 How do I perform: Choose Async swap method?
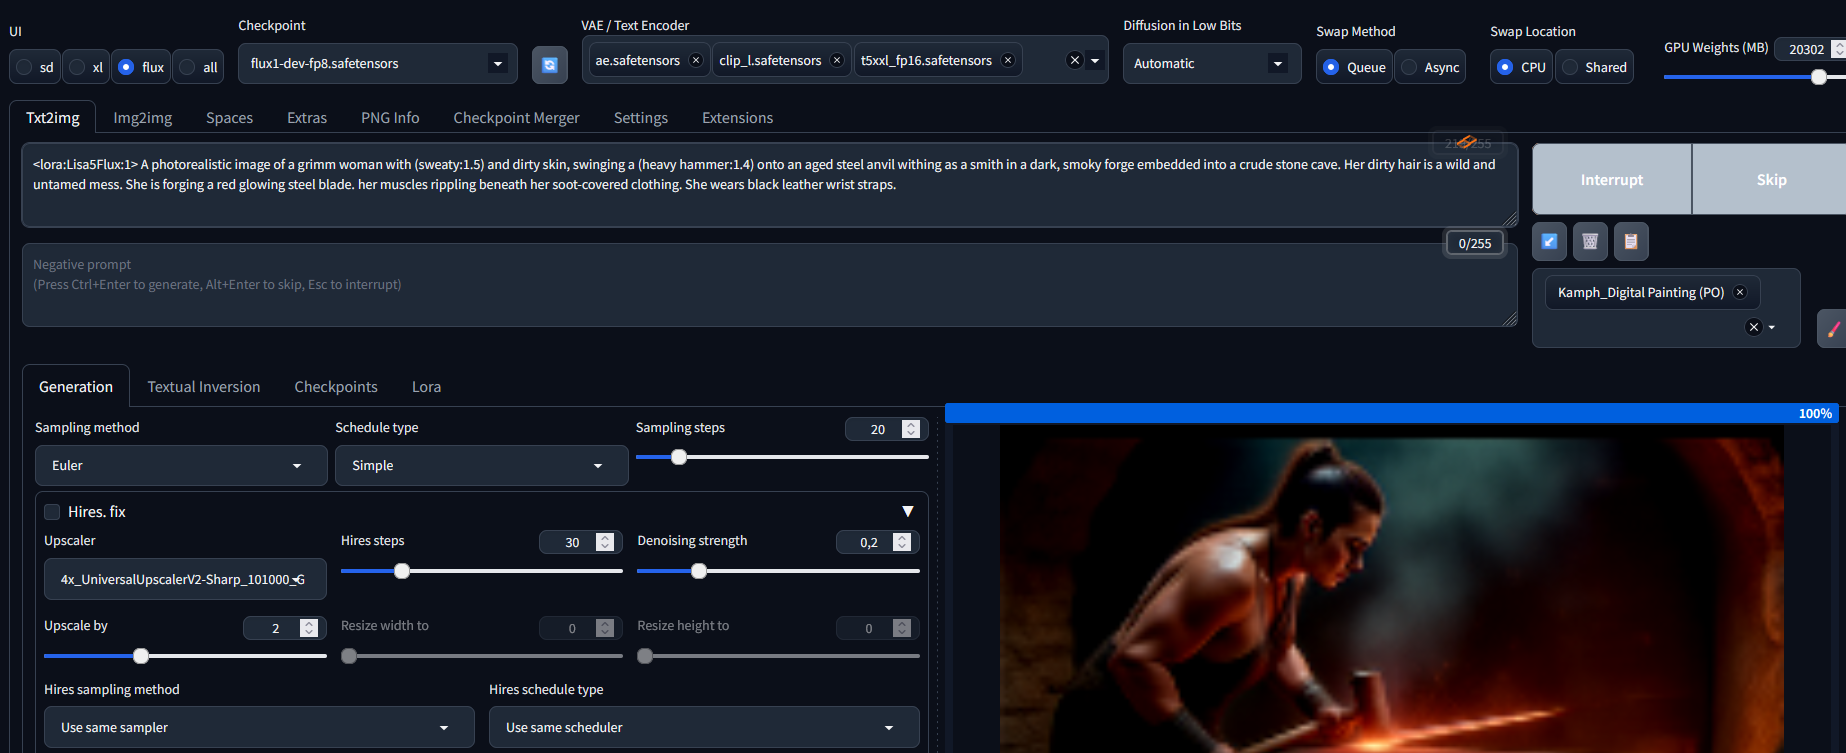click(x=1430, y=67)
